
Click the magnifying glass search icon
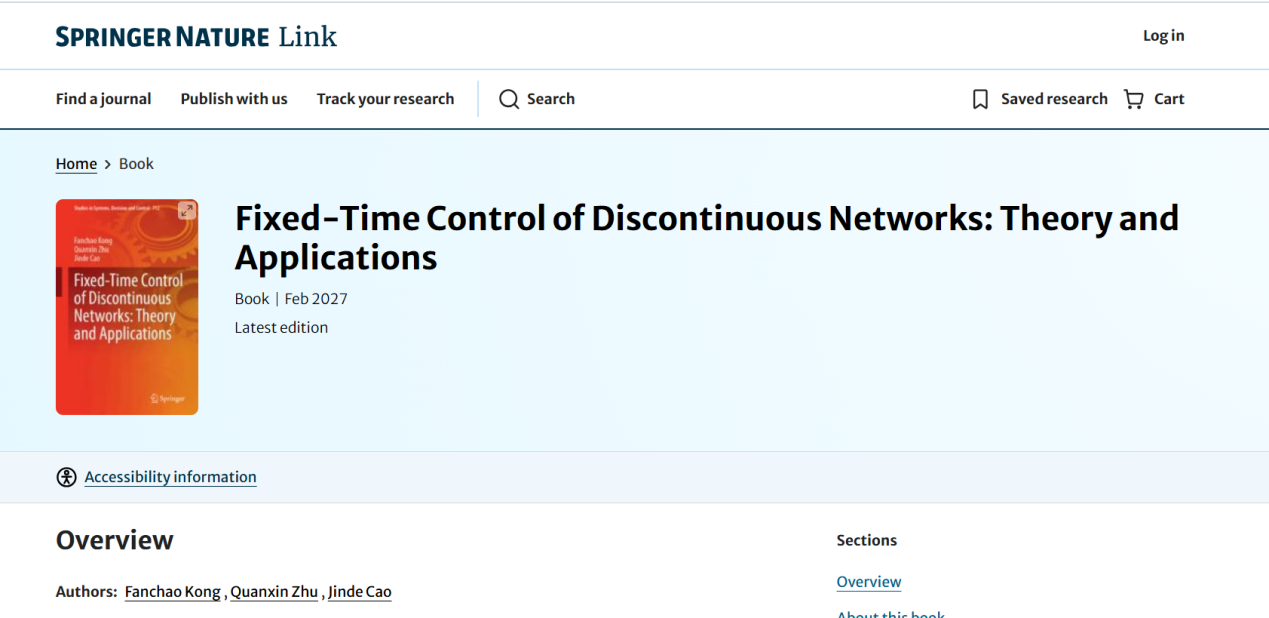coord(509,99)
